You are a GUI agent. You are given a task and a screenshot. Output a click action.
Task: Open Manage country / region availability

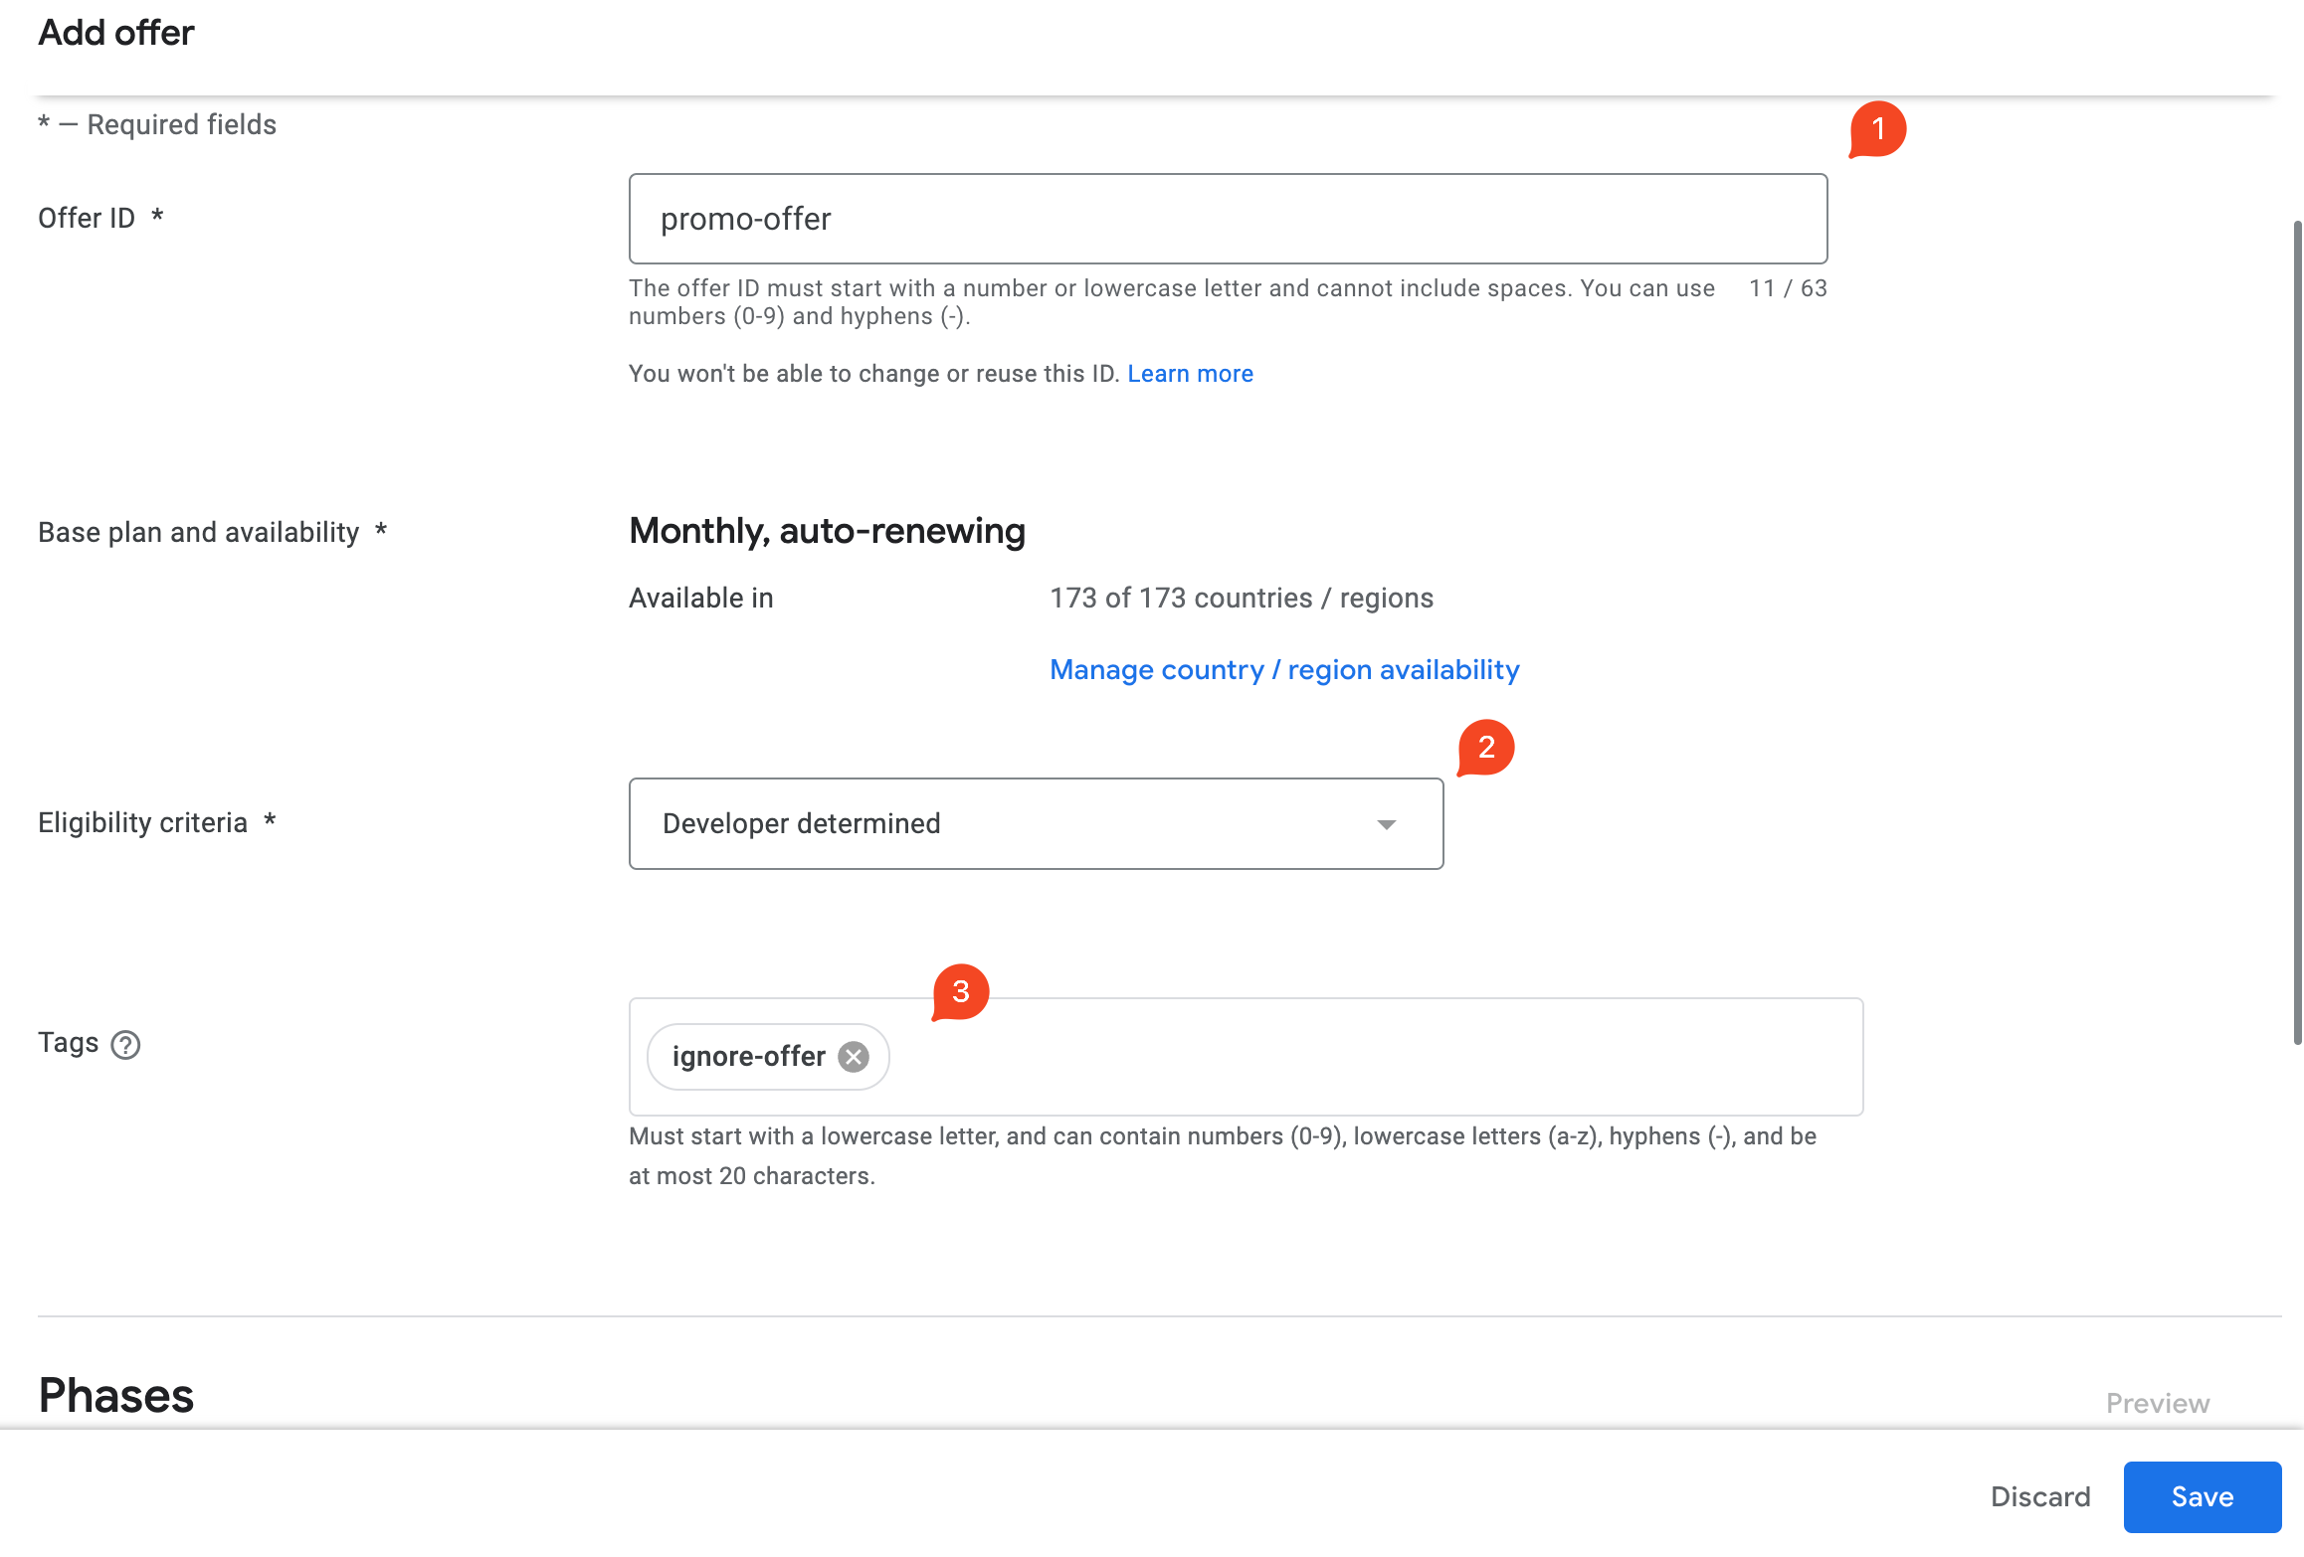(x=1283, y=669)
